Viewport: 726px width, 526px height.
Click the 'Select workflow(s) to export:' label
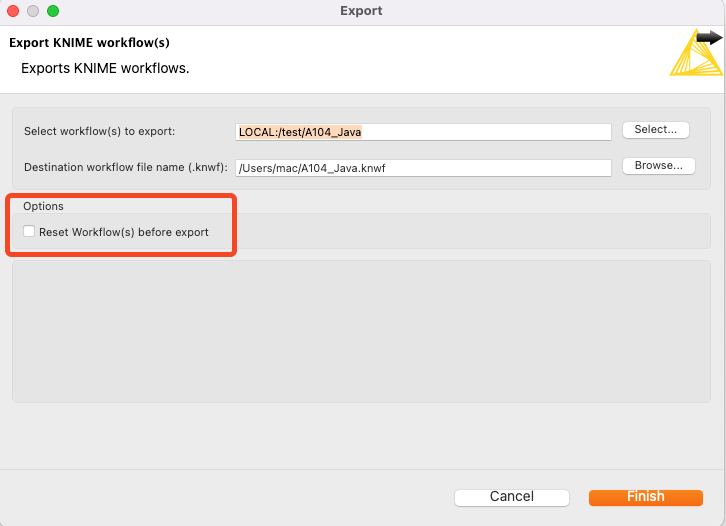(100, 131)
